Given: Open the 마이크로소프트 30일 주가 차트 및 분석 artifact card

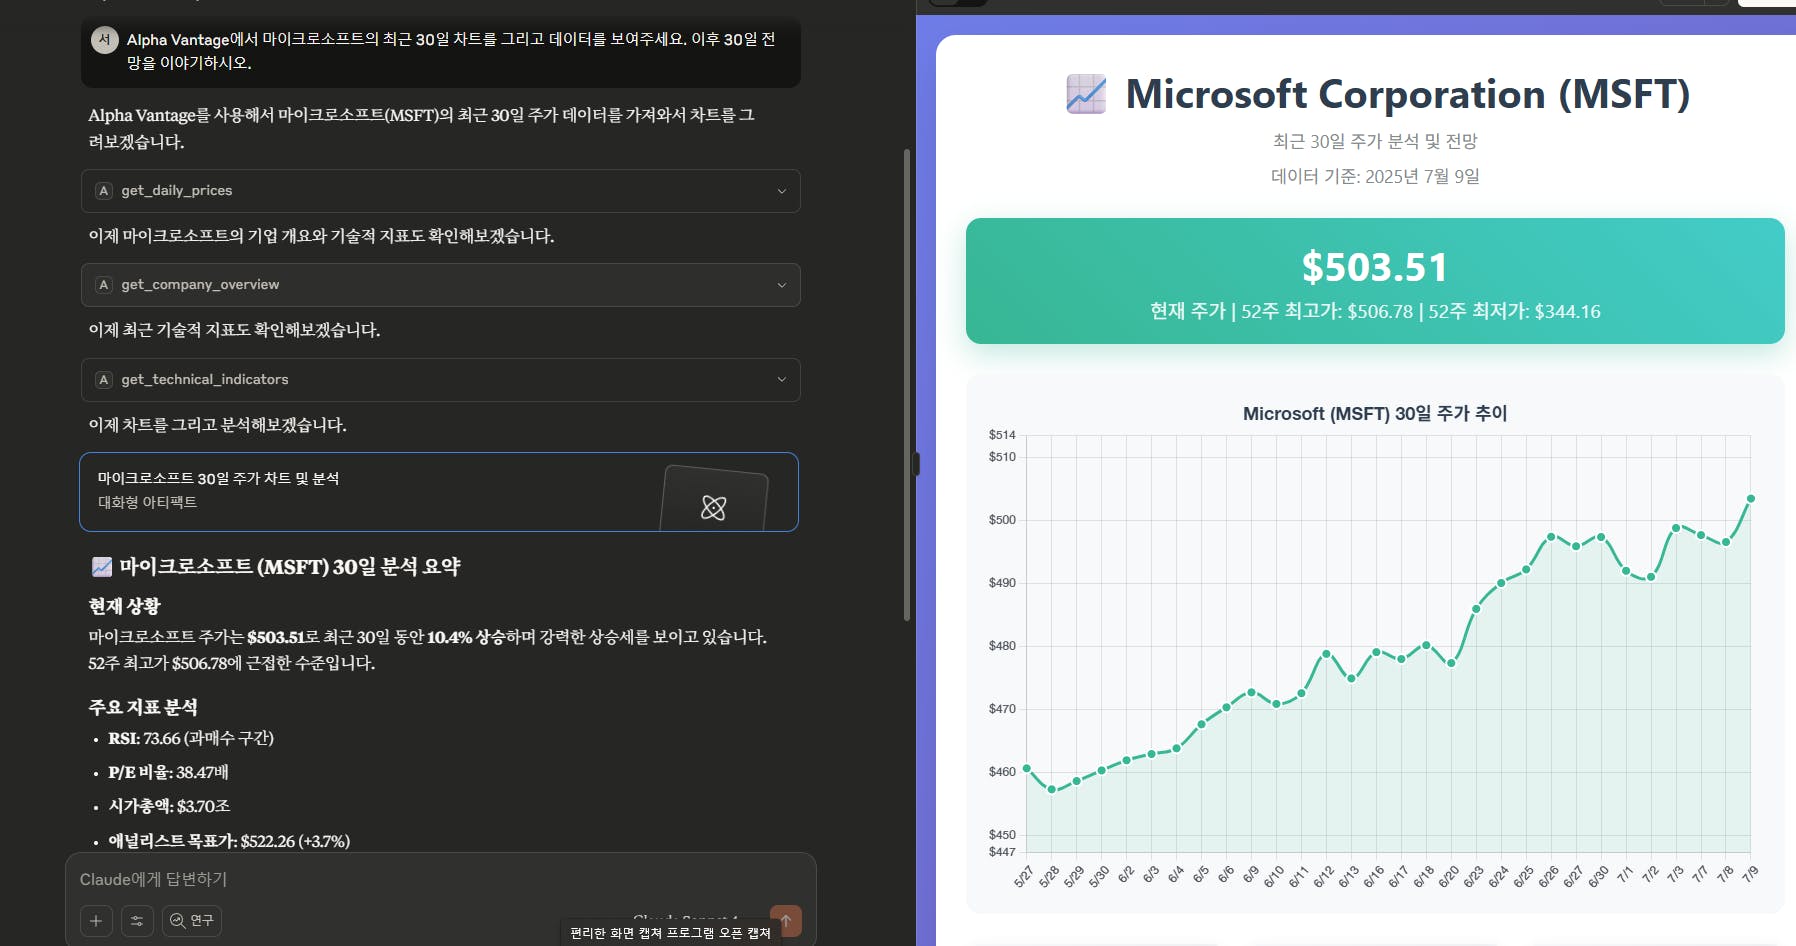Looking at the screenshot, I should click(x=439, y=492).
